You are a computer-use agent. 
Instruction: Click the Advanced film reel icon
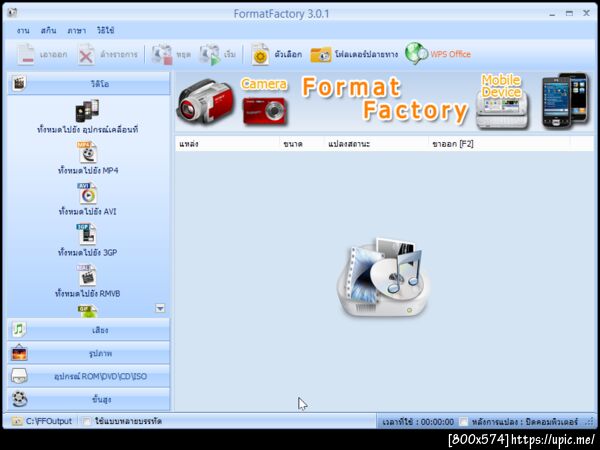pos(19,399)
